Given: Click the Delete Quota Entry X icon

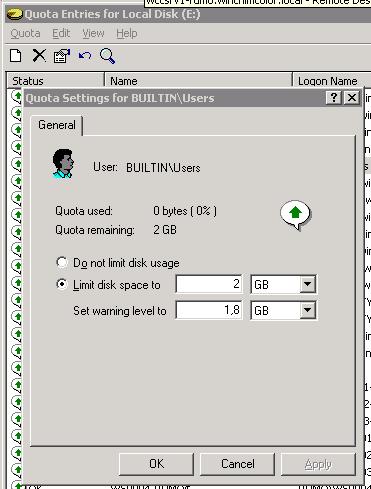Looking at the screenshot, I should (x=39, y=56).
